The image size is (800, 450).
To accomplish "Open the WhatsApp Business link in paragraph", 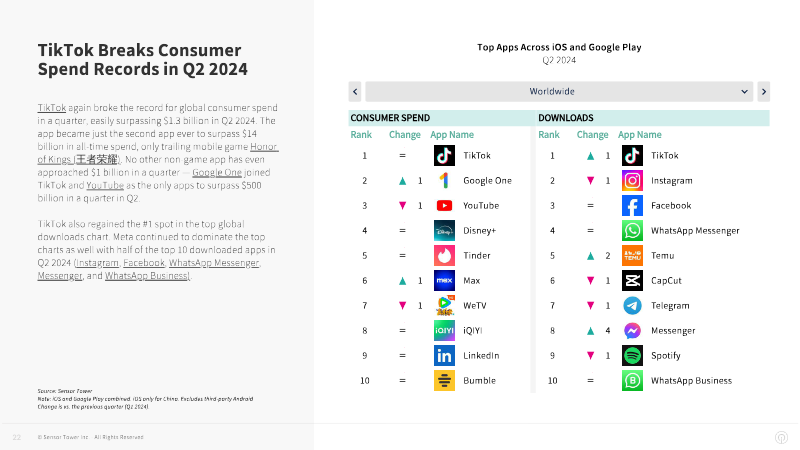I will pos(147,276).
